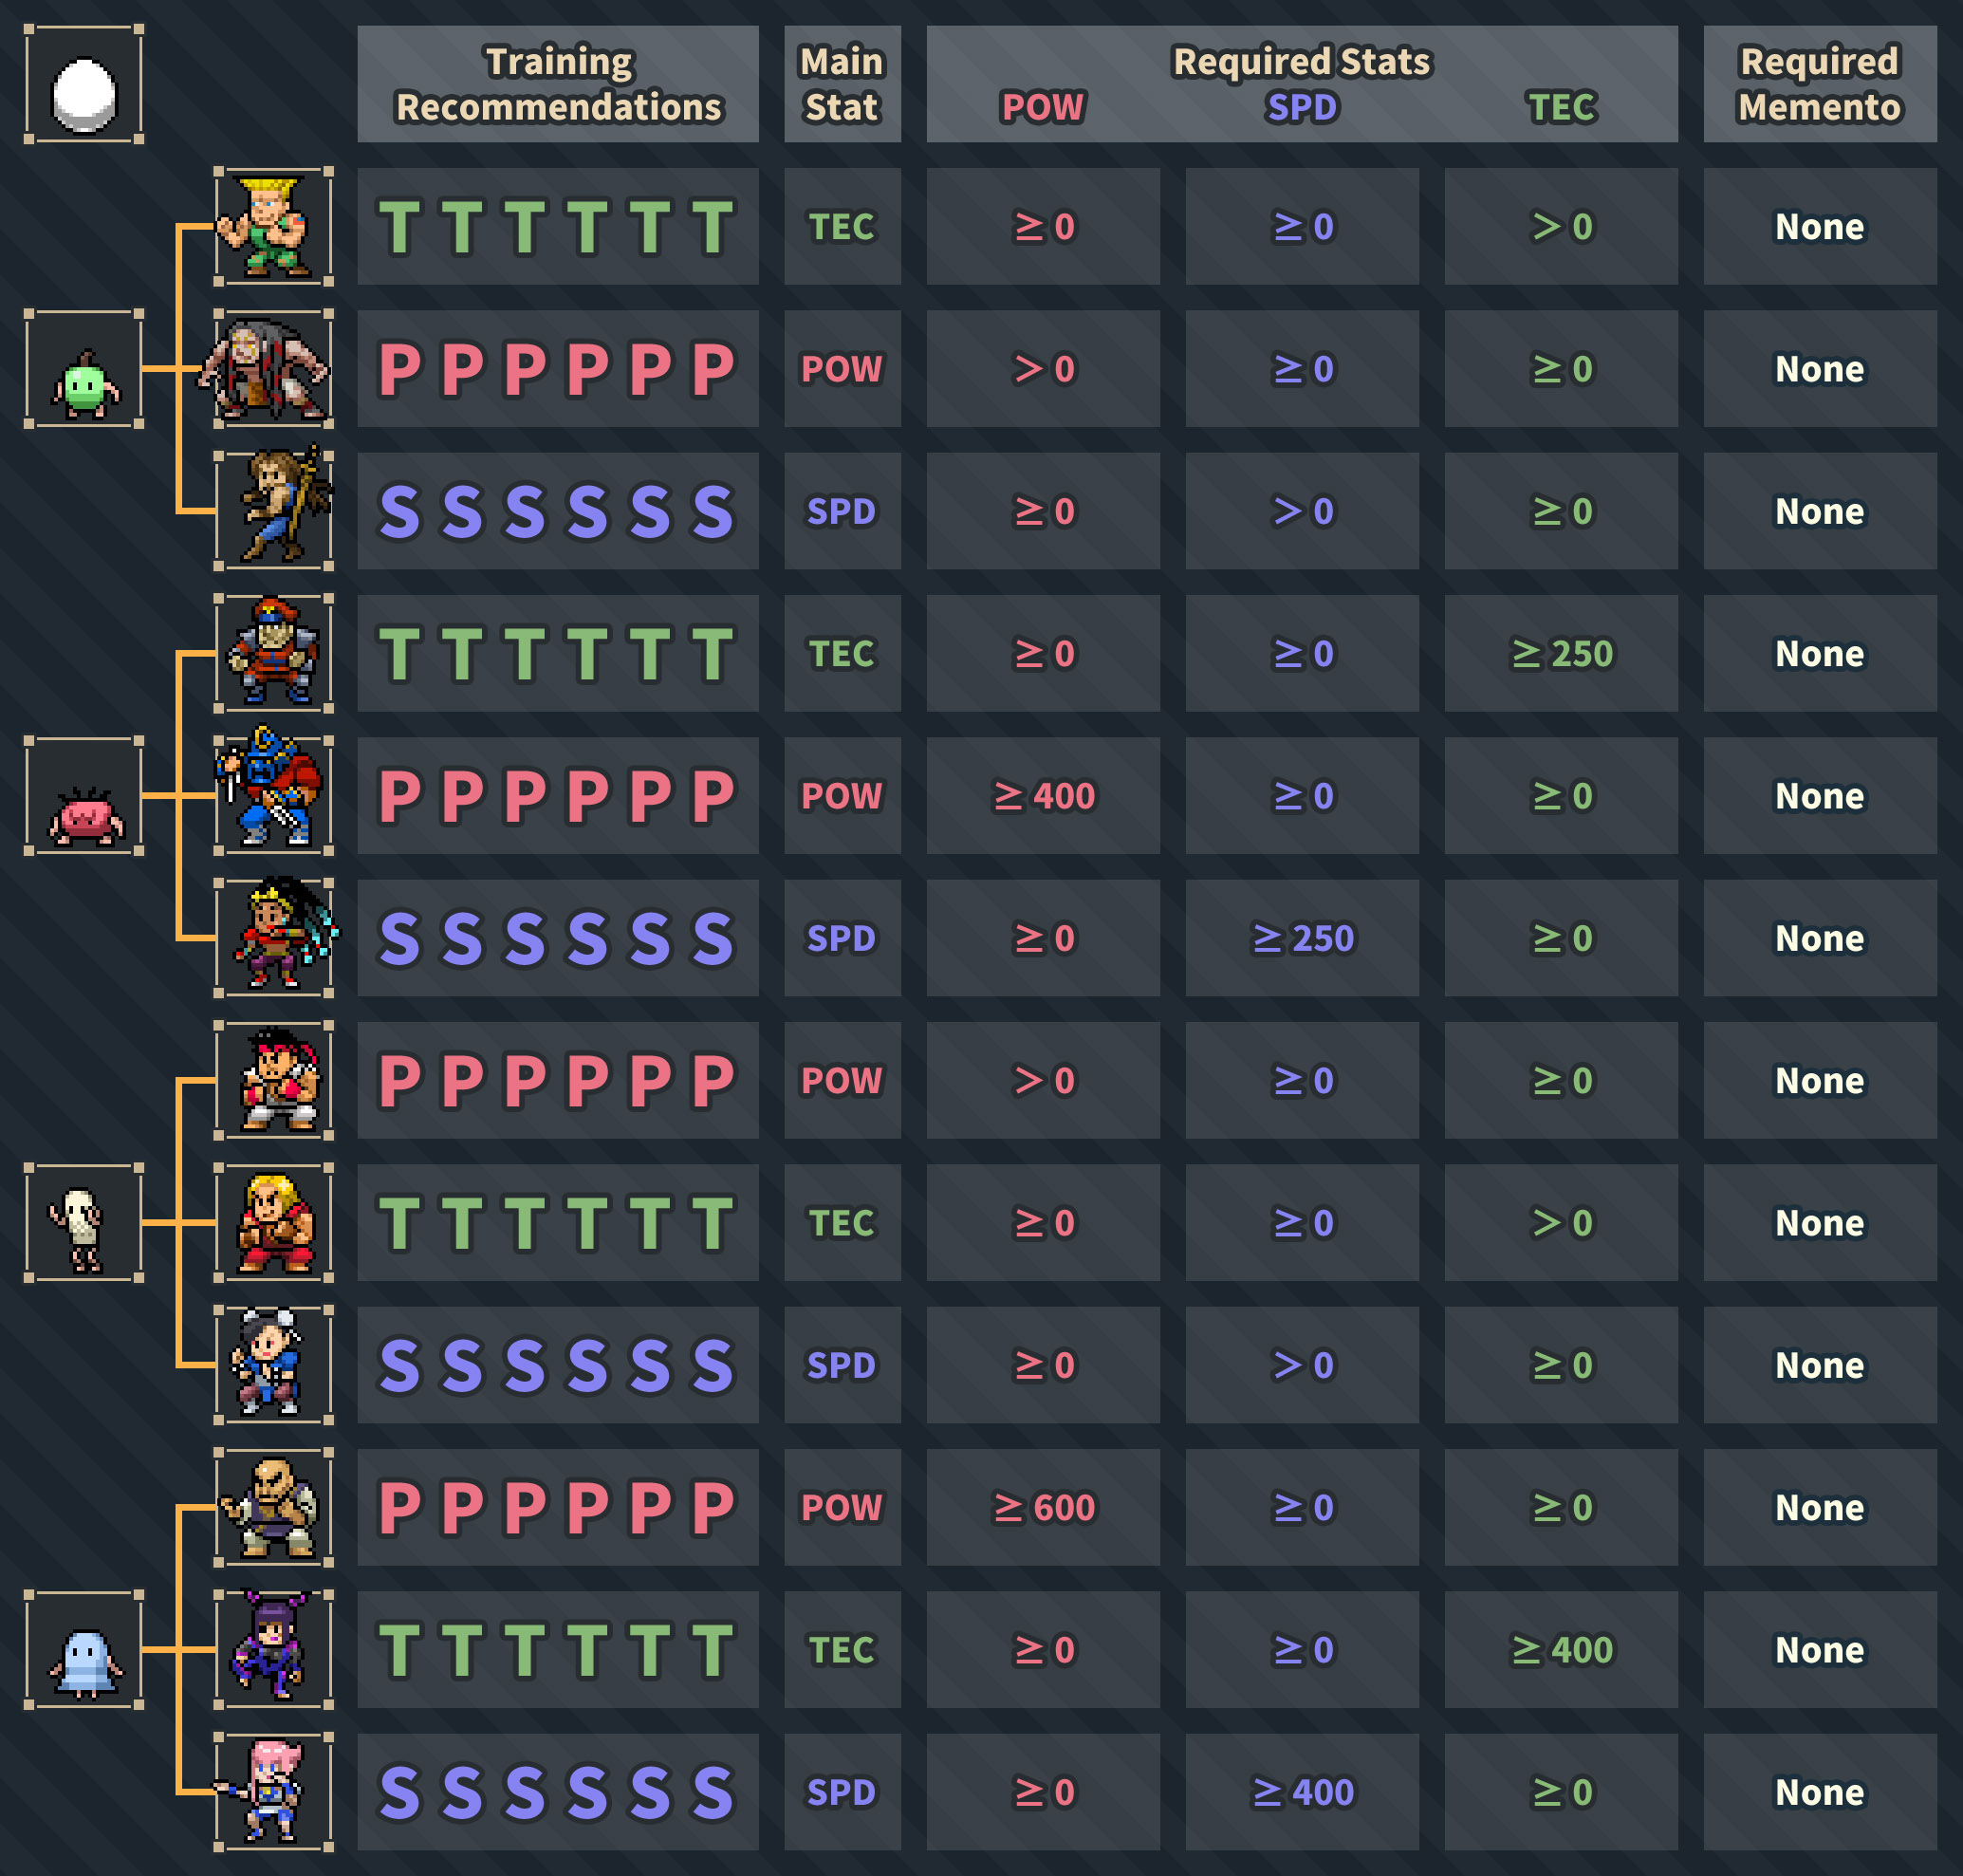Click the "≥ 400" TEC requirement cell

1562,1650
